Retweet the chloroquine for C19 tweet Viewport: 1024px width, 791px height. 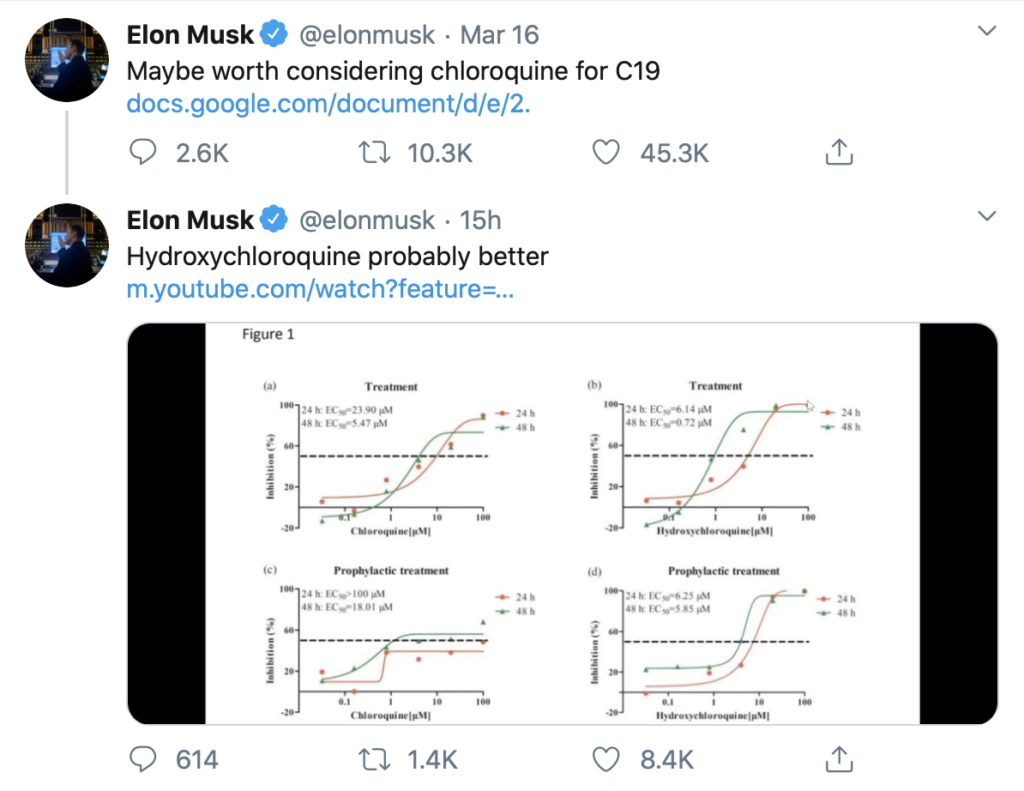(373, 152)
